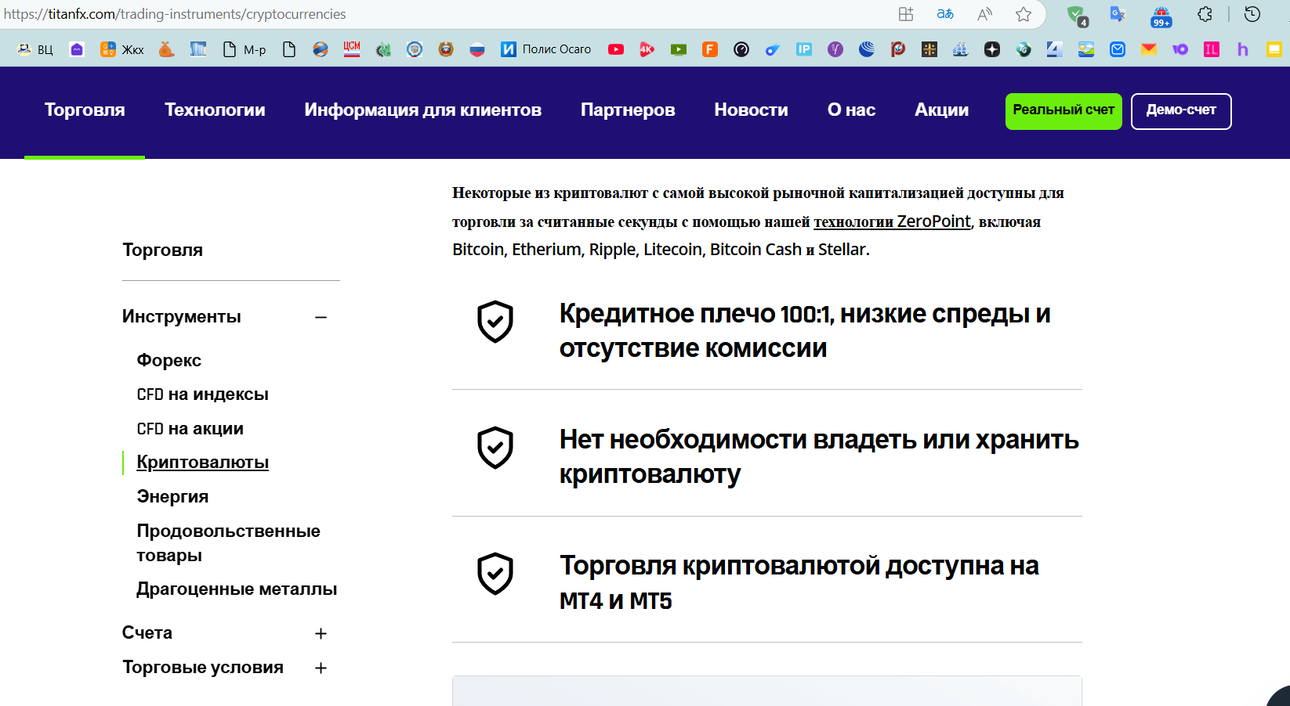Click the shield icon beside MT4 и MT5

[495, 574]
